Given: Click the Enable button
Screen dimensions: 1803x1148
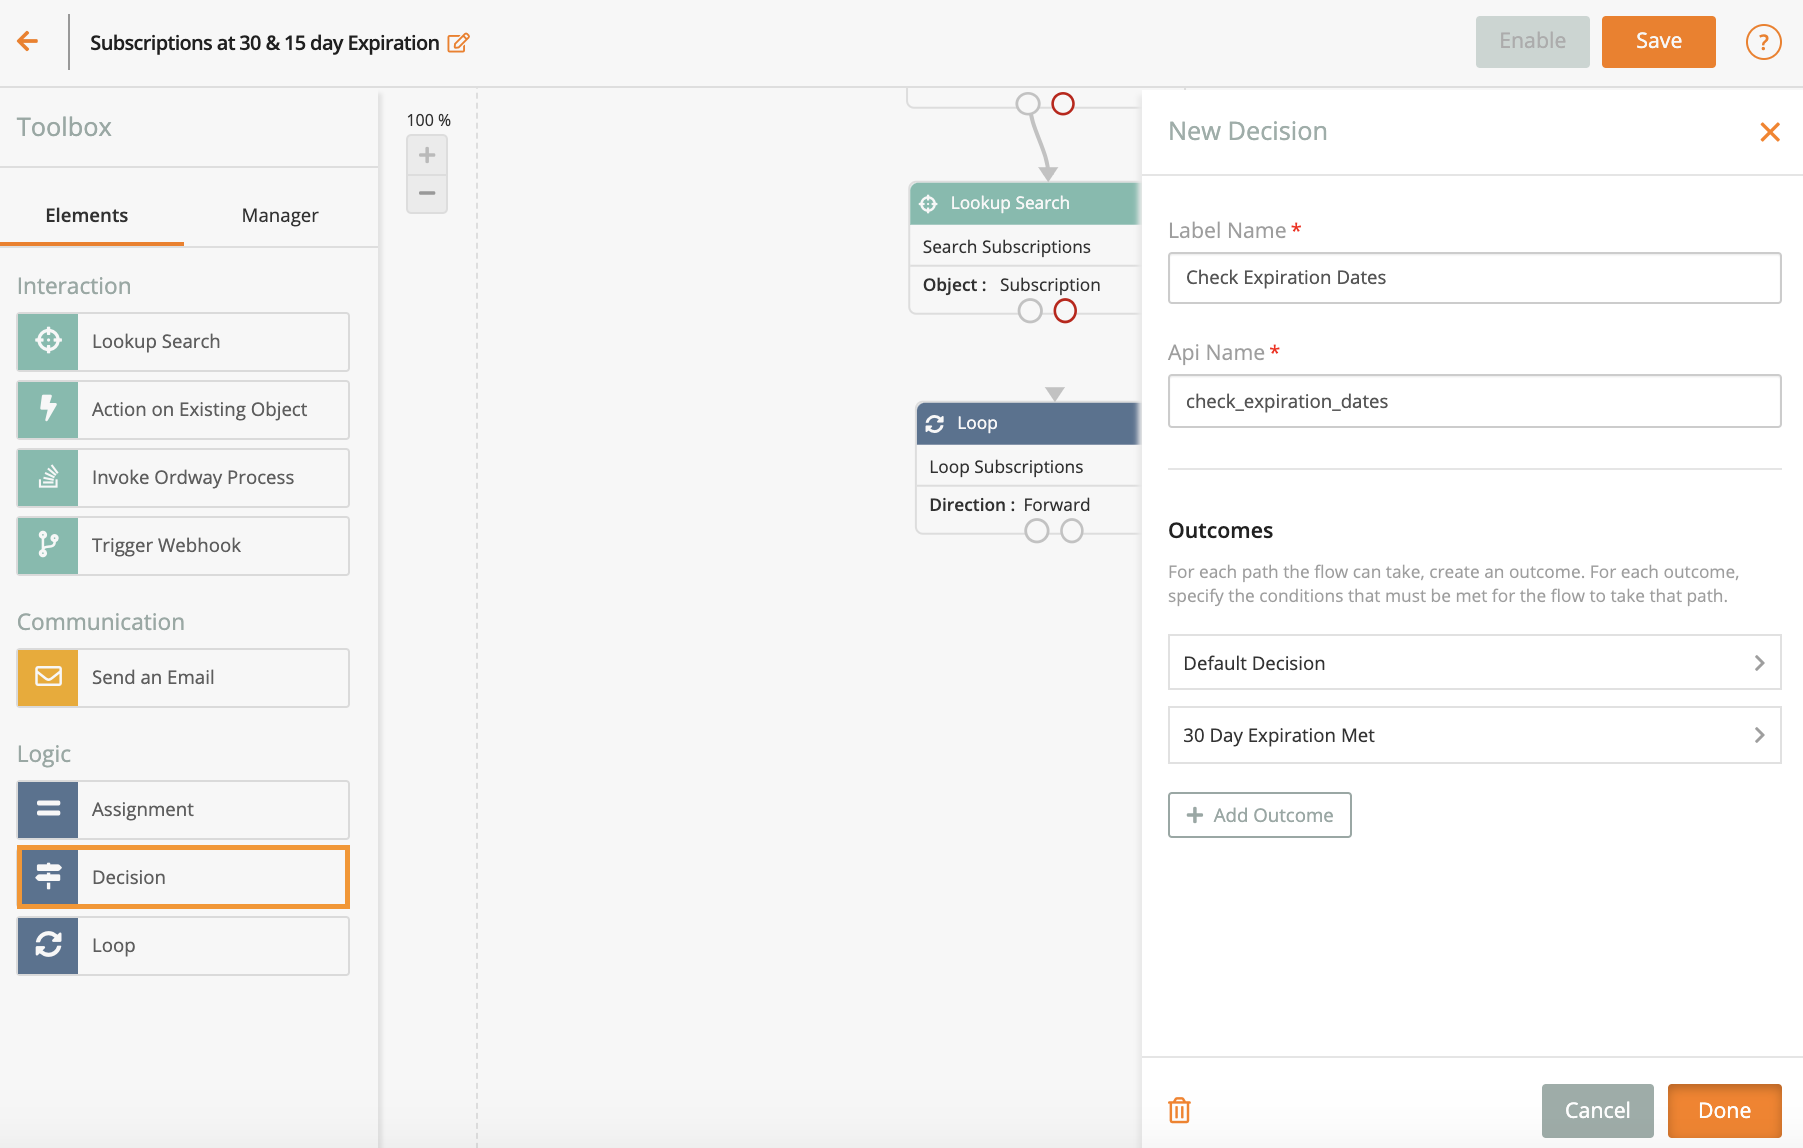Looking at the screenshot, I should [1532, 41].
